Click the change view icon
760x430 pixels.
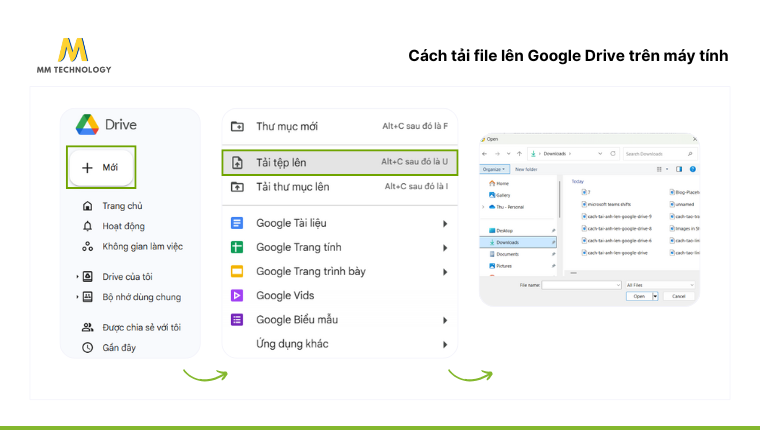pos(659,169)
